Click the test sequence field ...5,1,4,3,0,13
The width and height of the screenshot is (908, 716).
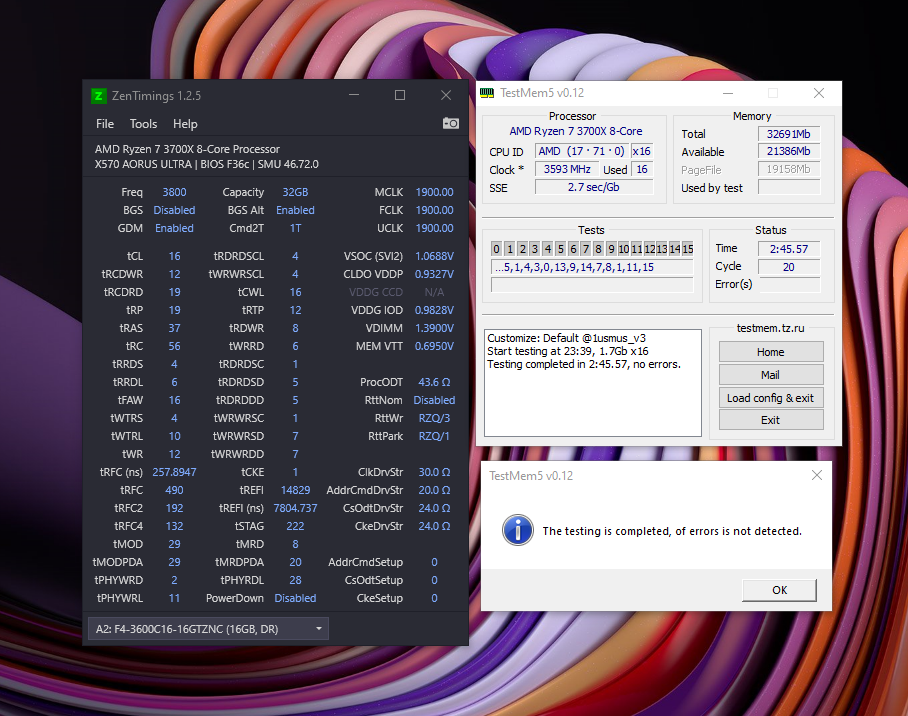592,267
